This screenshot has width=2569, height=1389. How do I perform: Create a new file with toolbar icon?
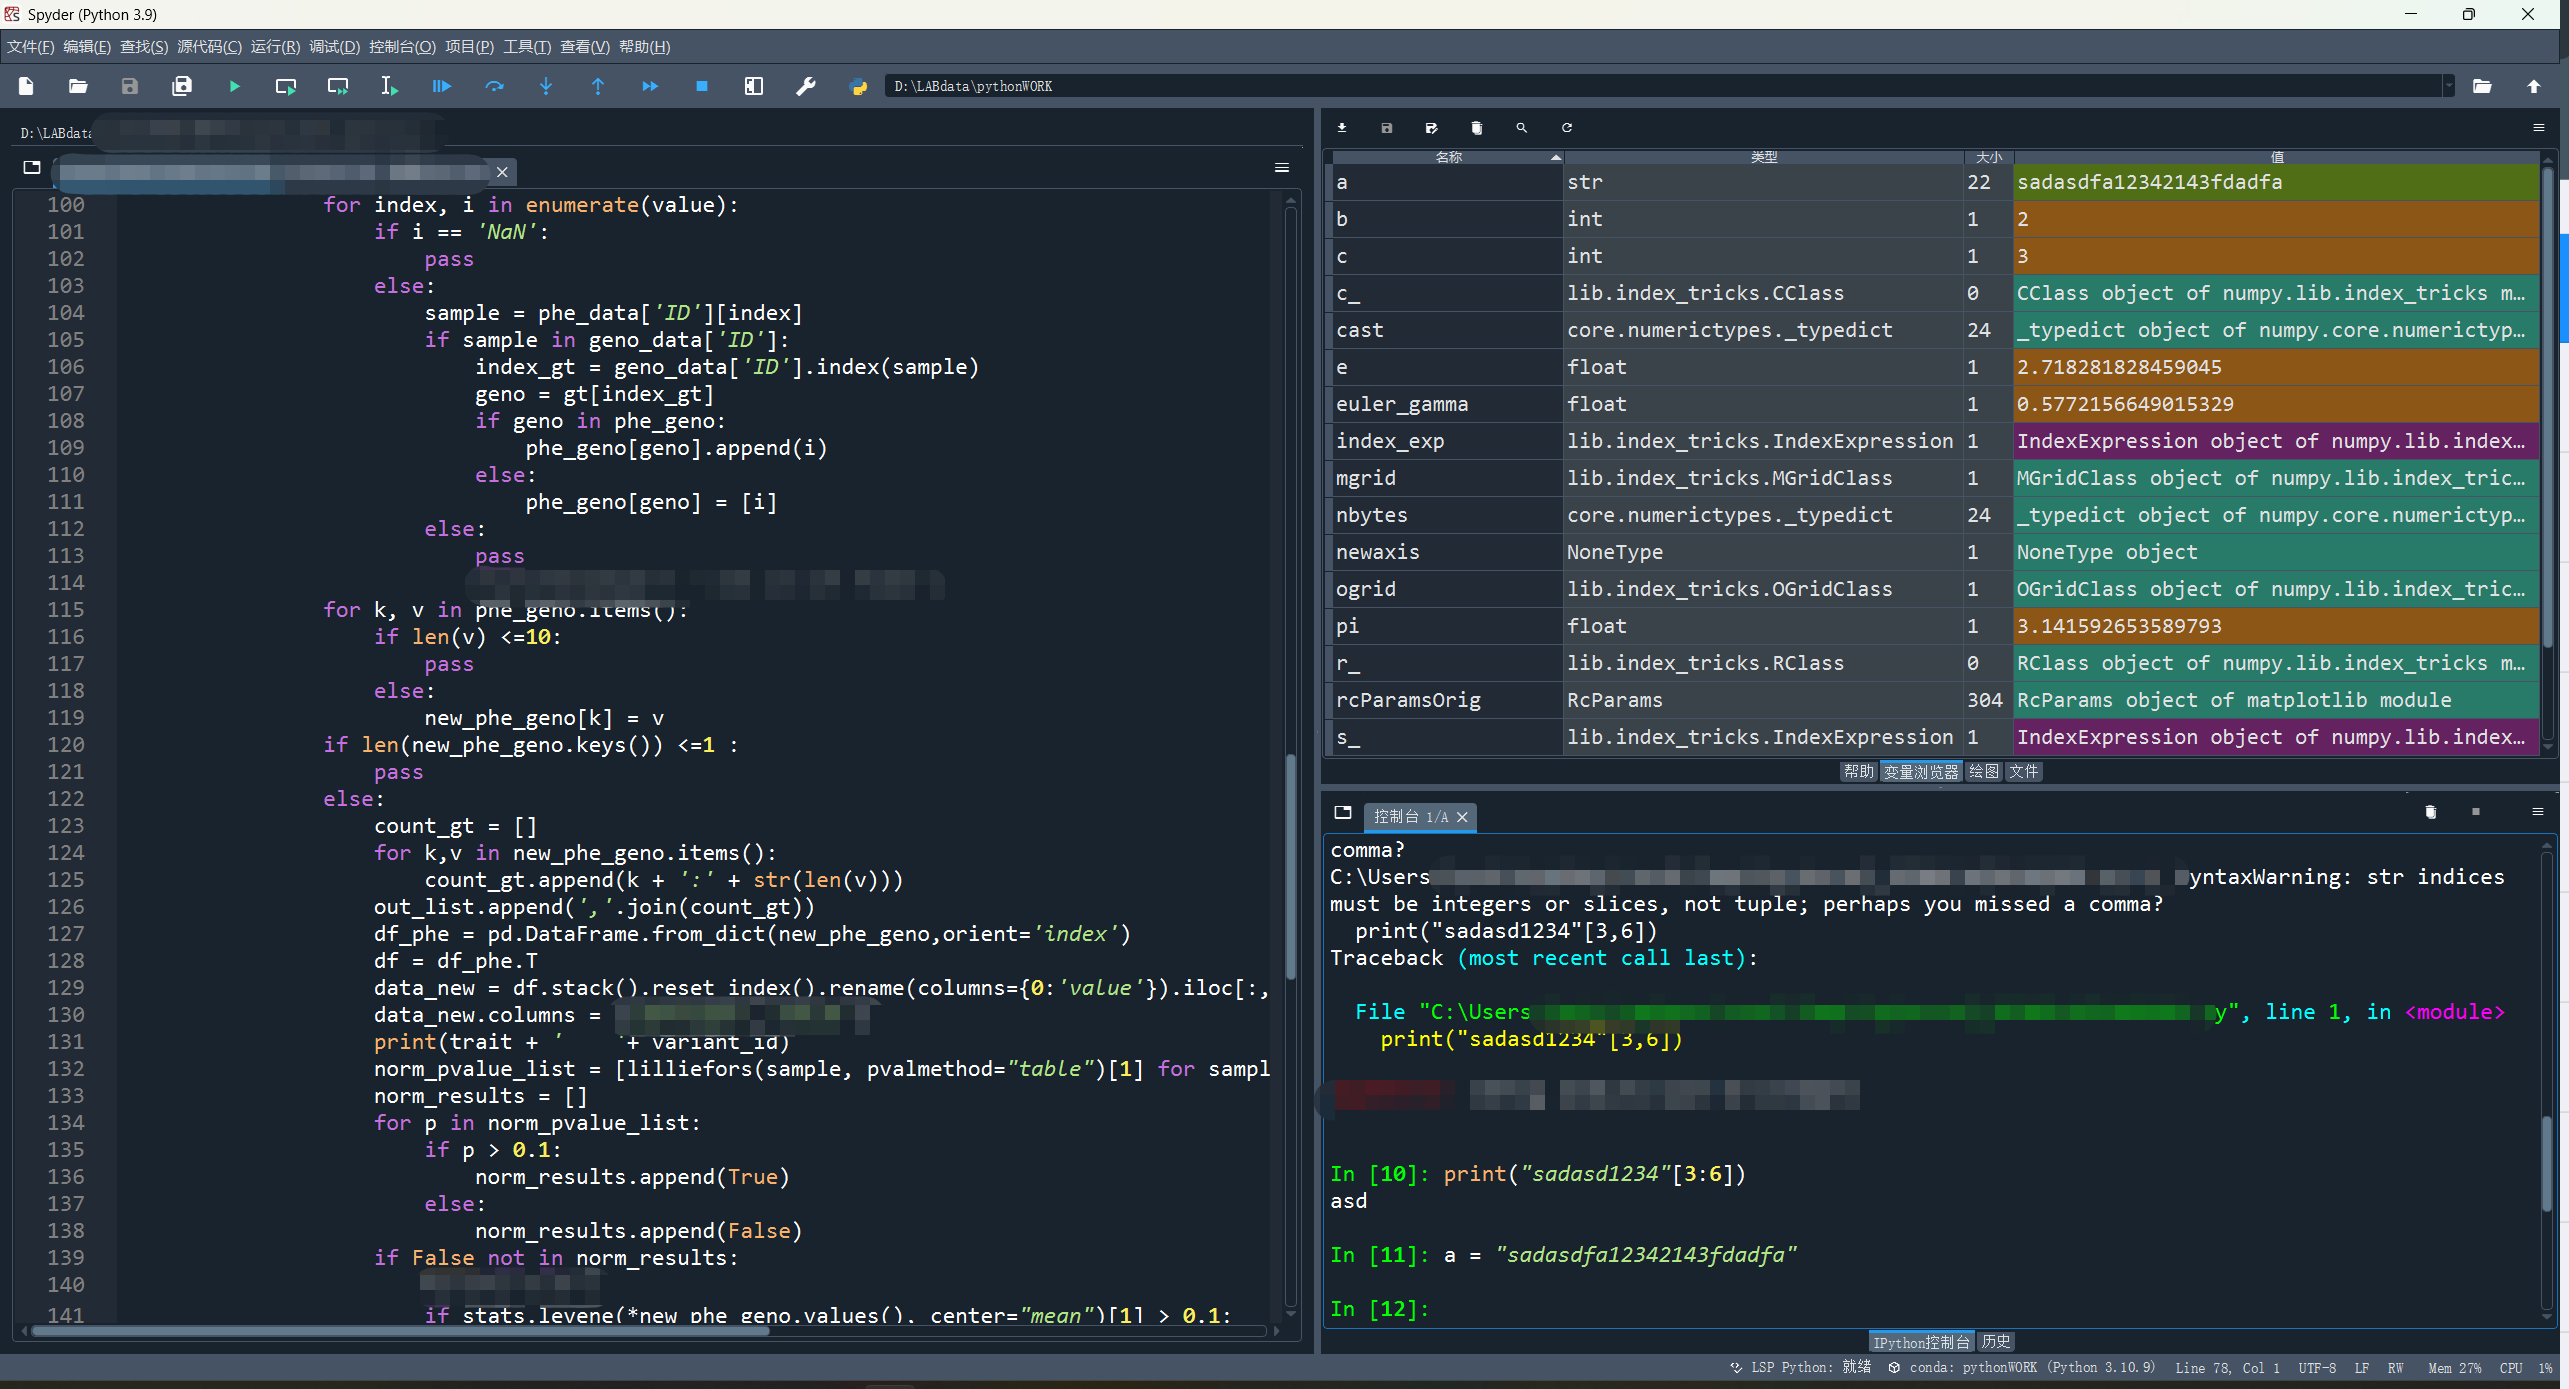click(26, 86)
